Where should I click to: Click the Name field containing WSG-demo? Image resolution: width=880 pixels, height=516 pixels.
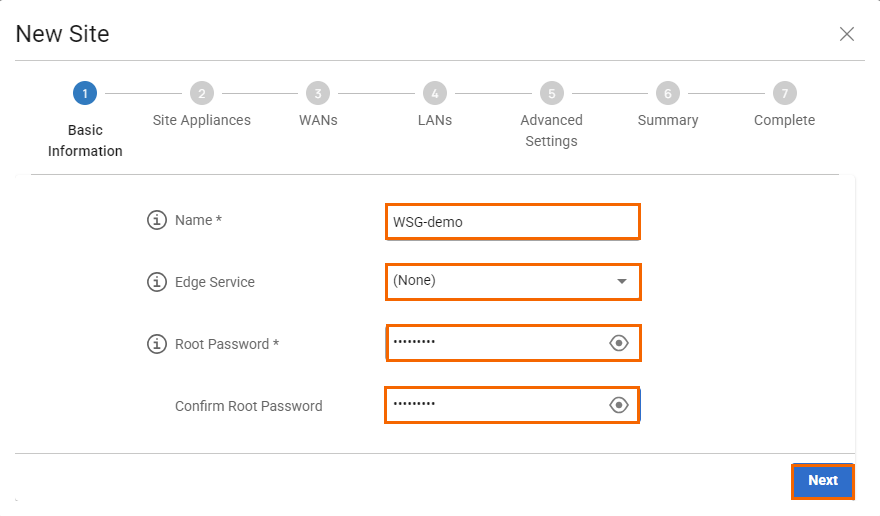click(510, 222)
